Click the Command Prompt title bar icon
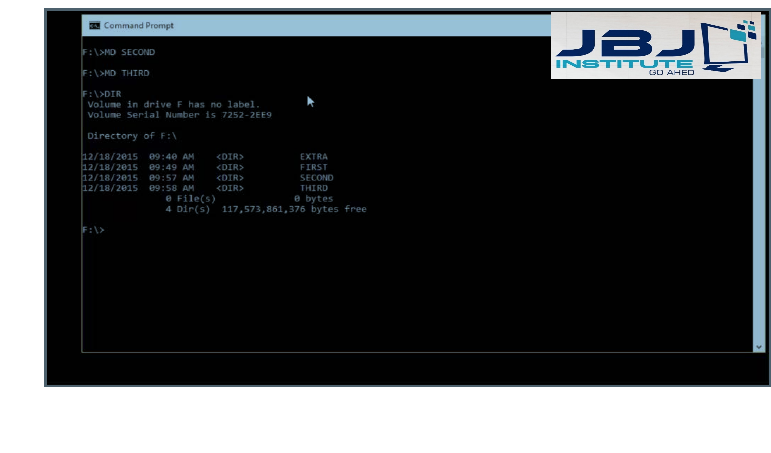Screen dimensions: 771x453 [x=94, y=26]
